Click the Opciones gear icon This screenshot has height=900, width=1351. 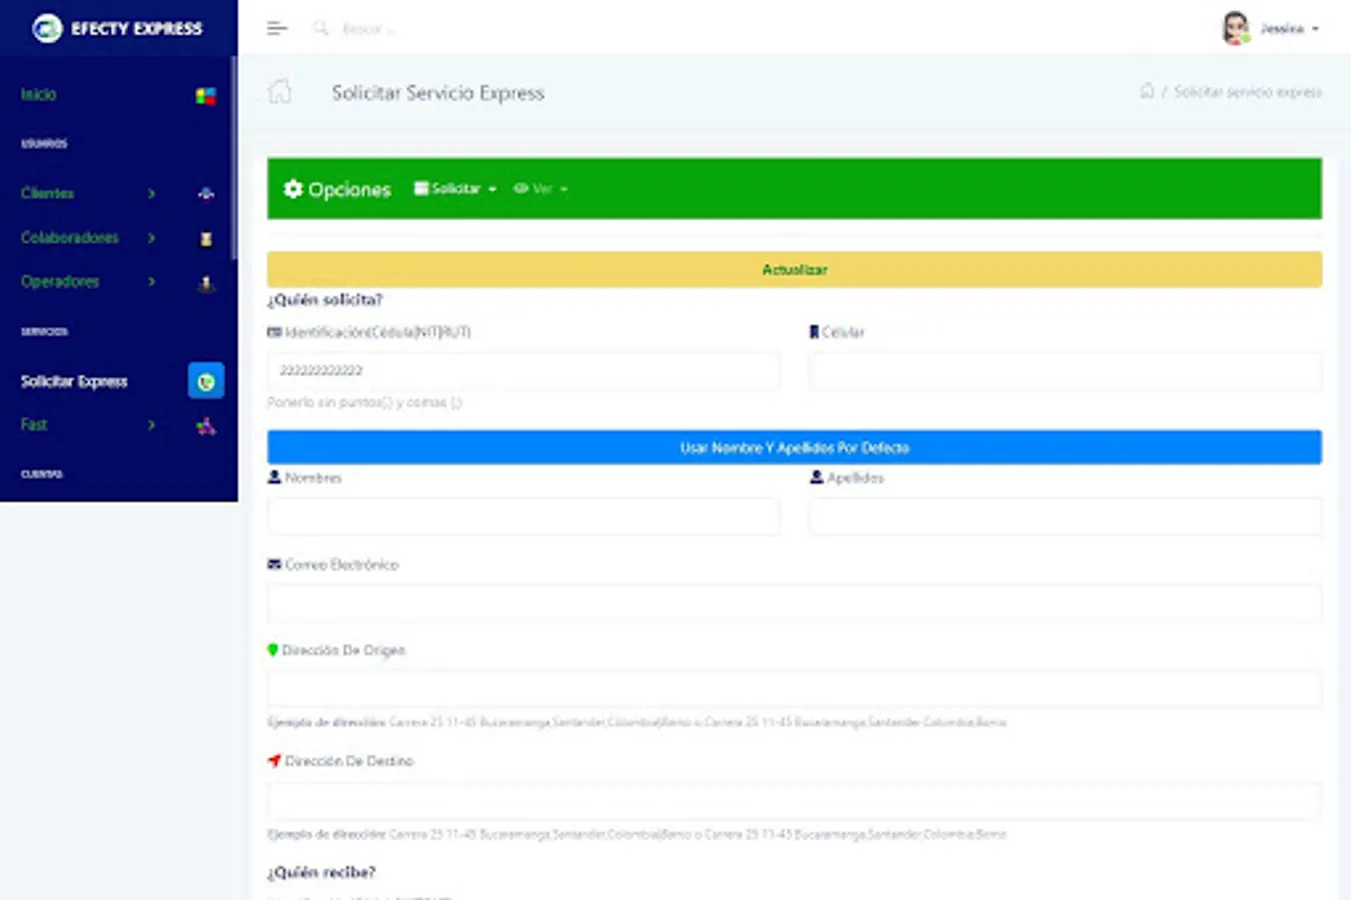(293, 189)
